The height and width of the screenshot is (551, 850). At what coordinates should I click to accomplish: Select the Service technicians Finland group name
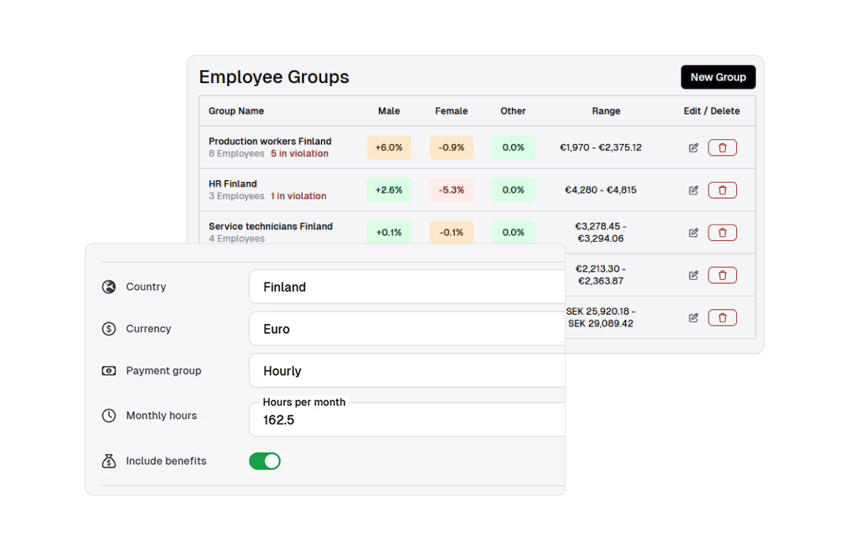271,226
